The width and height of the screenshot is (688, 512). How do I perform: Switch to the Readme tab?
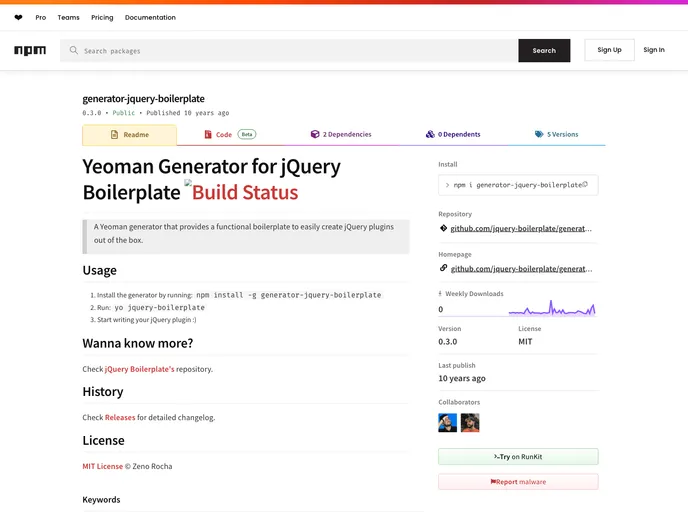tap(129, 135)
